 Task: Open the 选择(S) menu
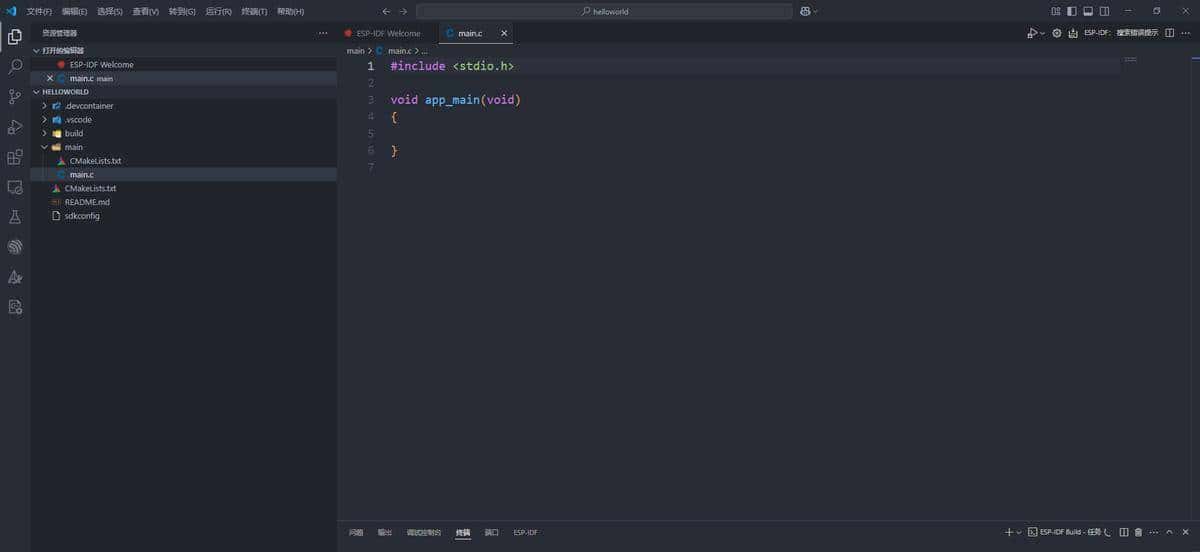(110, 11)
